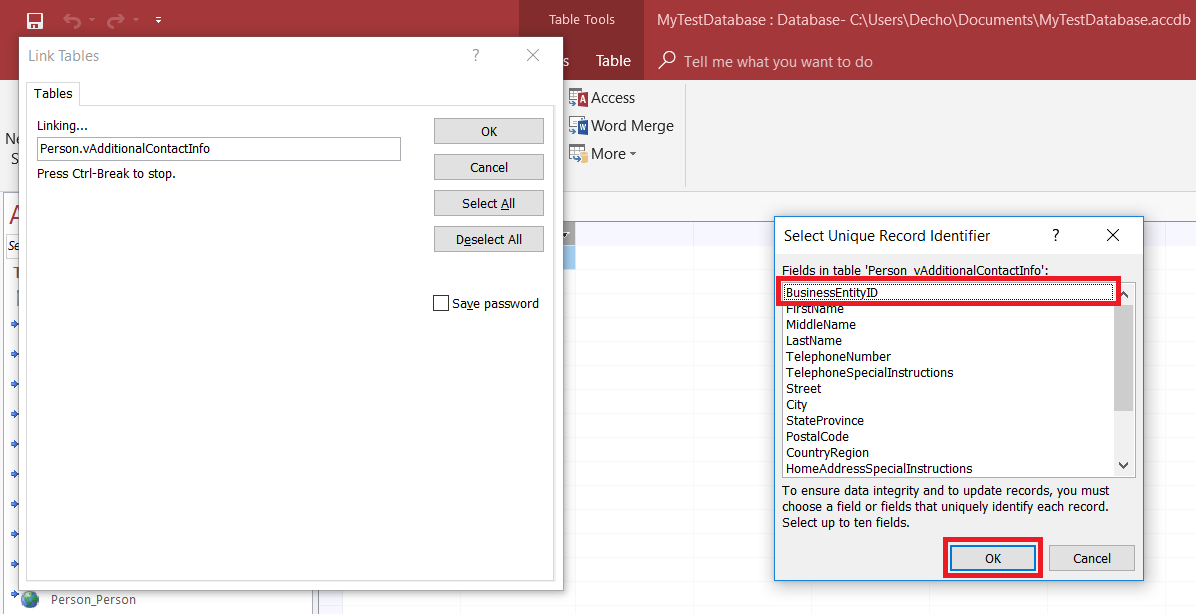
Task: Click the Linking table name text field
Action: click(219, 149)
